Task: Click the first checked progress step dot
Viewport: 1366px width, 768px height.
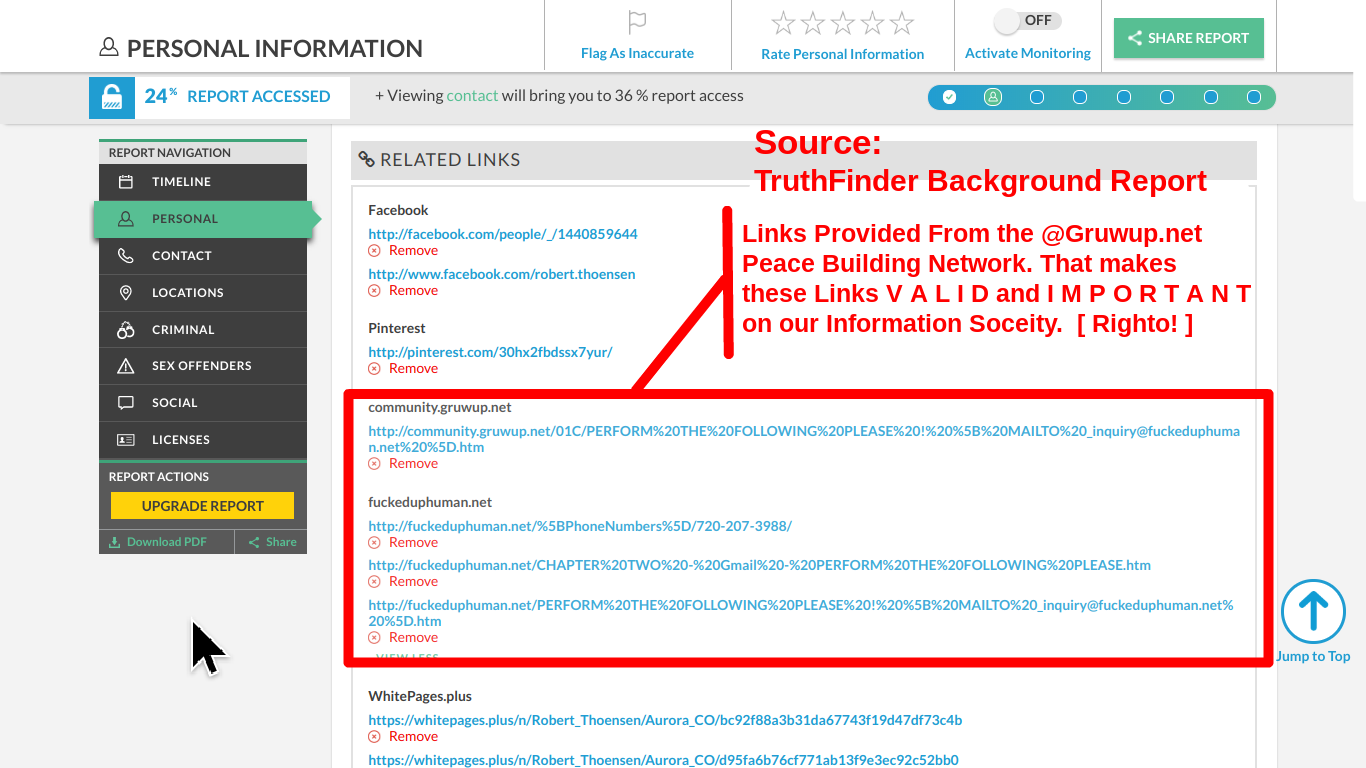Action: tap(949, 97)
